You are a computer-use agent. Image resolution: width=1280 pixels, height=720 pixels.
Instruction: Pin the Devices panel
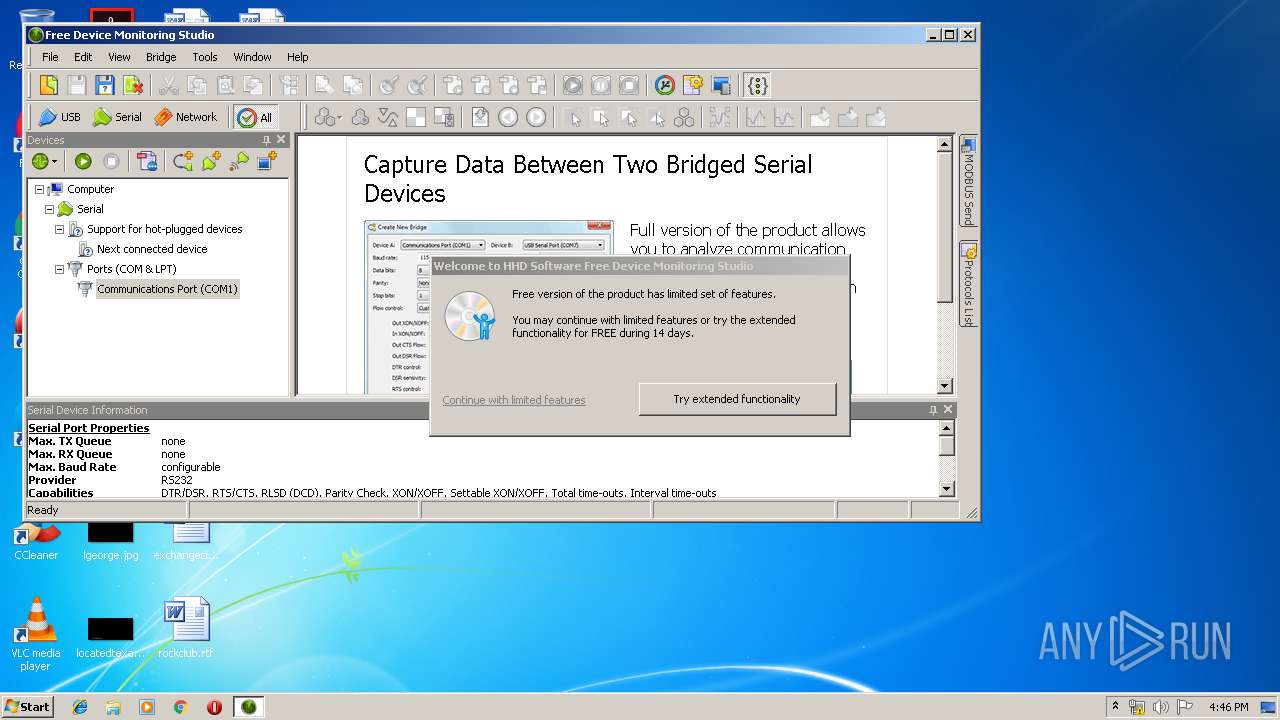(x=266, y=140)
